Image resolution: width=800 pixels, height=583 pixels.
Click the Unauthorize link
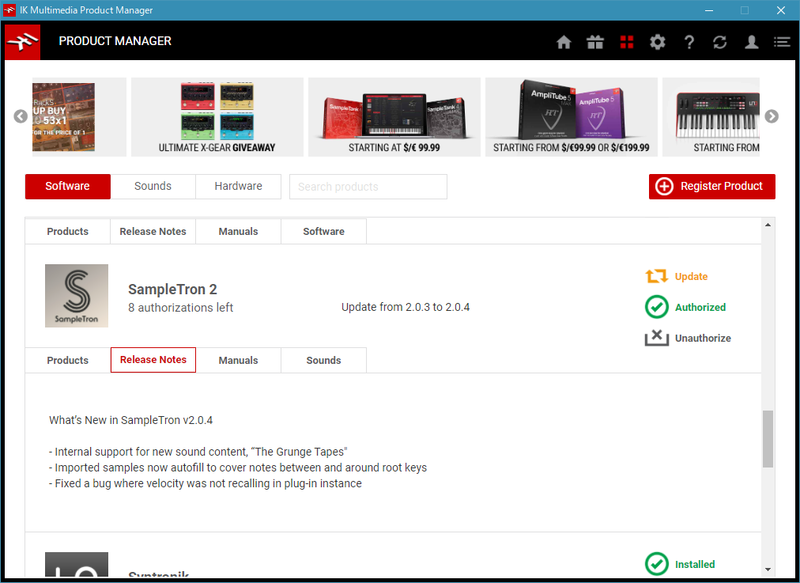pos(703,338)
